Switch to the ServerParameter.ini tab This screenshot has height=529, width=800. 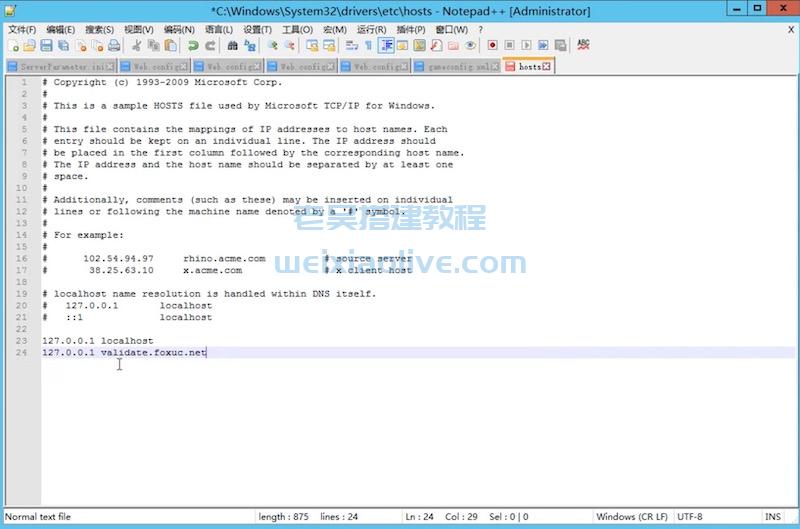pyautogui.click(x=60, y=66)
